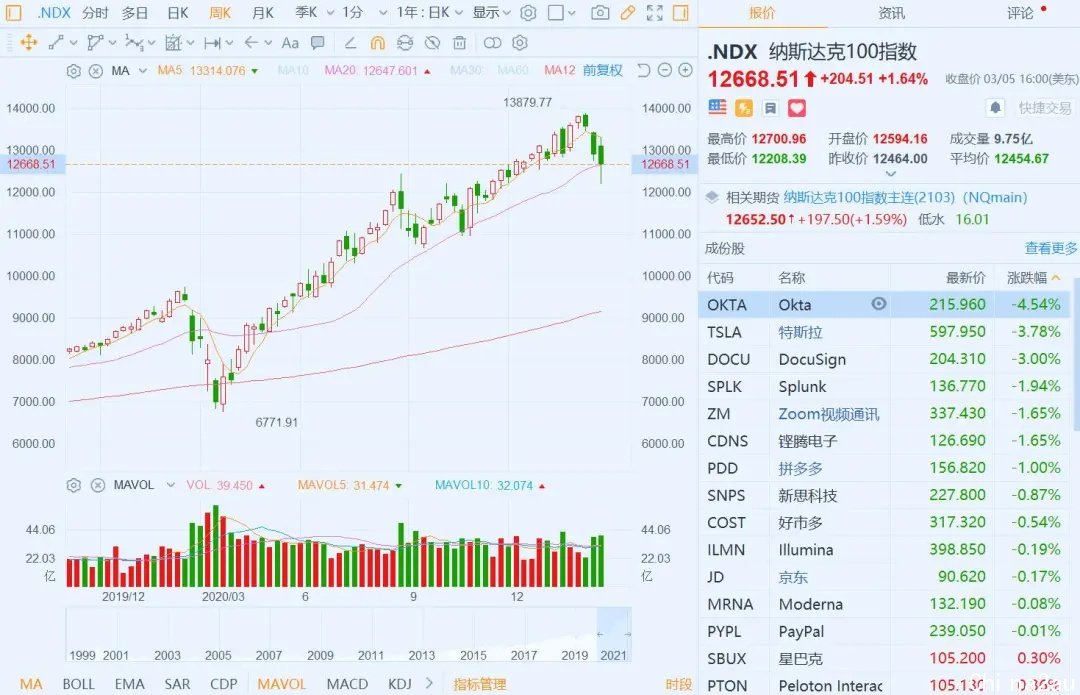Add a comment bubble note

point(318,43)
